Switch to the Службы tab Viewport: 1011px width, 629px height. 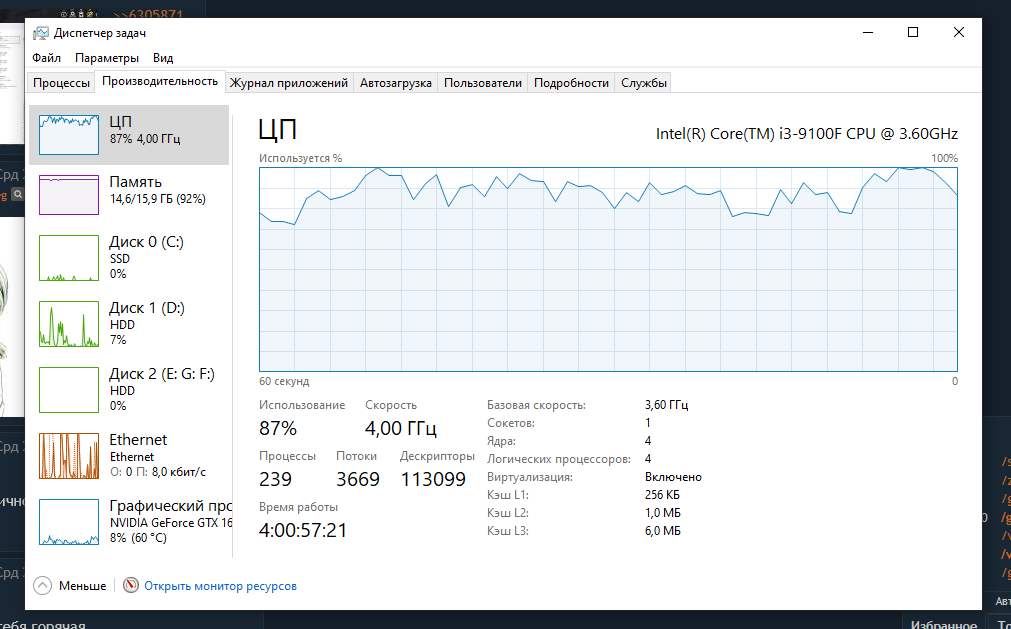click(643, 83)
